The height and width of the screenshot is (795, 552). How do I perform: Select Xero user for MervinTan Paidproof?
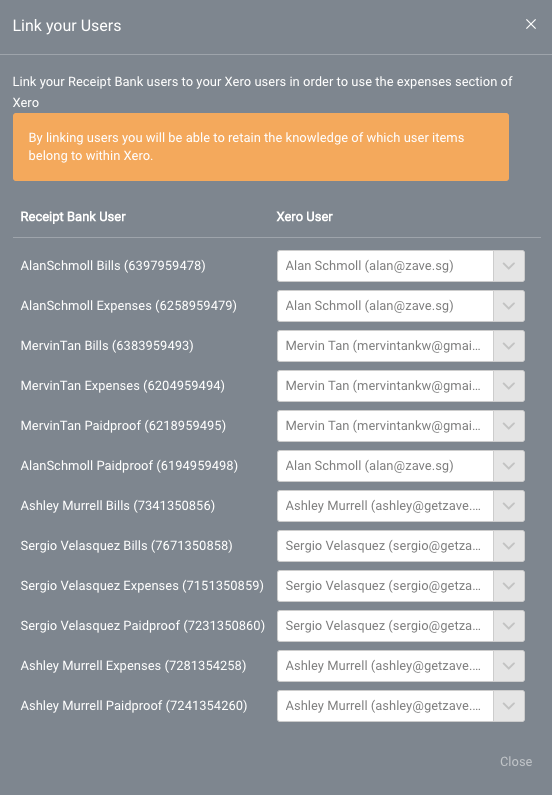click(400, 426)
